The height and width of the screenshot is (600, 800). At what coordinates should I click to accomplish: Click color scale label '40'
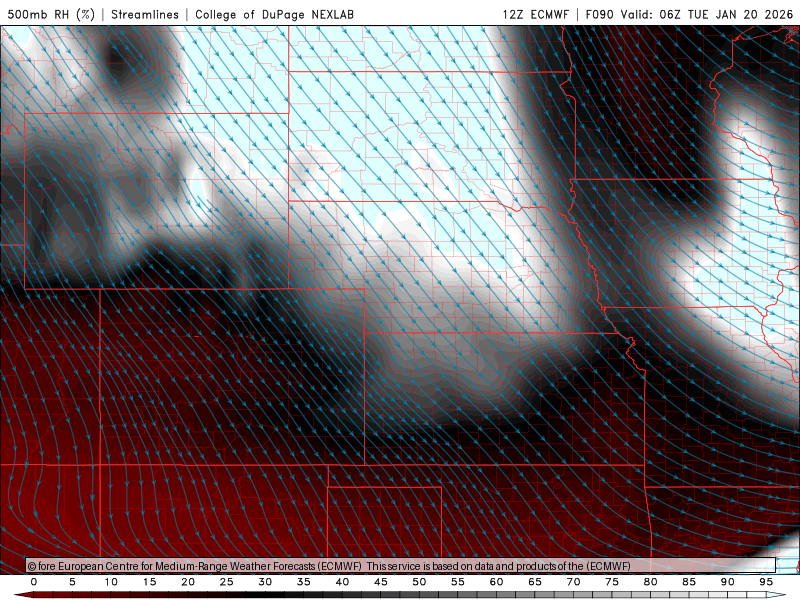342,582
